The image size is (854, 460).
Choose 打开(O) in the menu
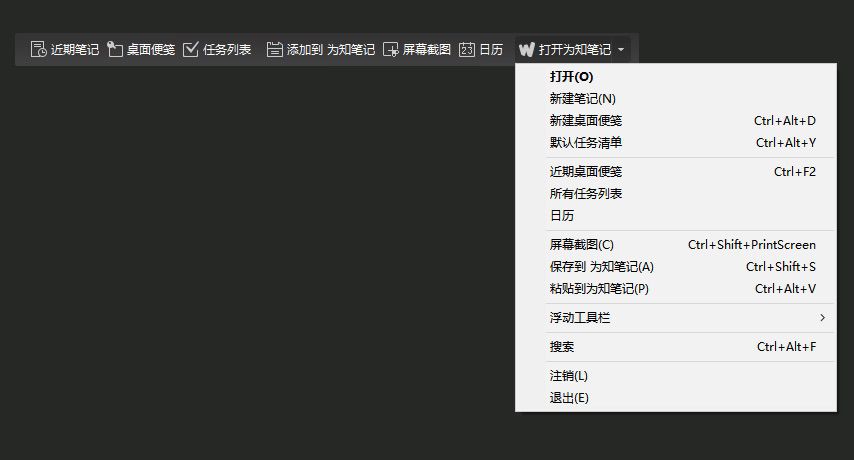[x=675, y=77]
